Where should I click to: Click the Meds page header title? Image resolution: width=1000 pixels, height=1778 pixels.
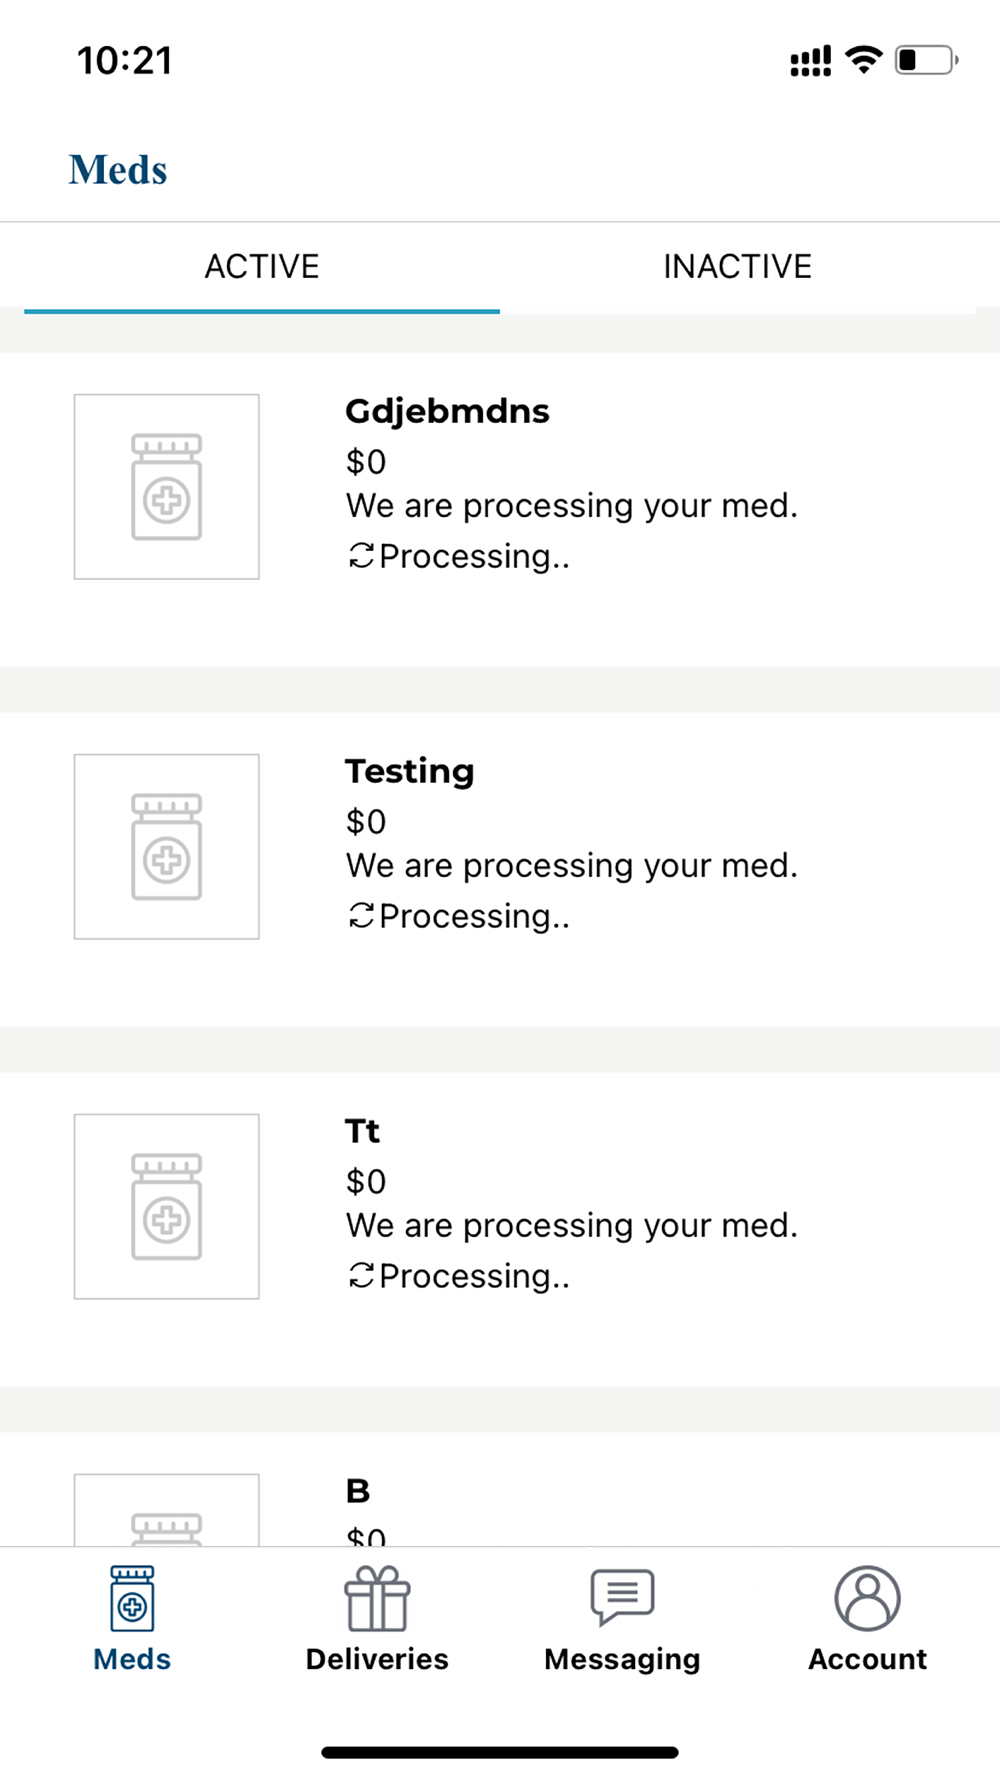click(x=118, y=170)
